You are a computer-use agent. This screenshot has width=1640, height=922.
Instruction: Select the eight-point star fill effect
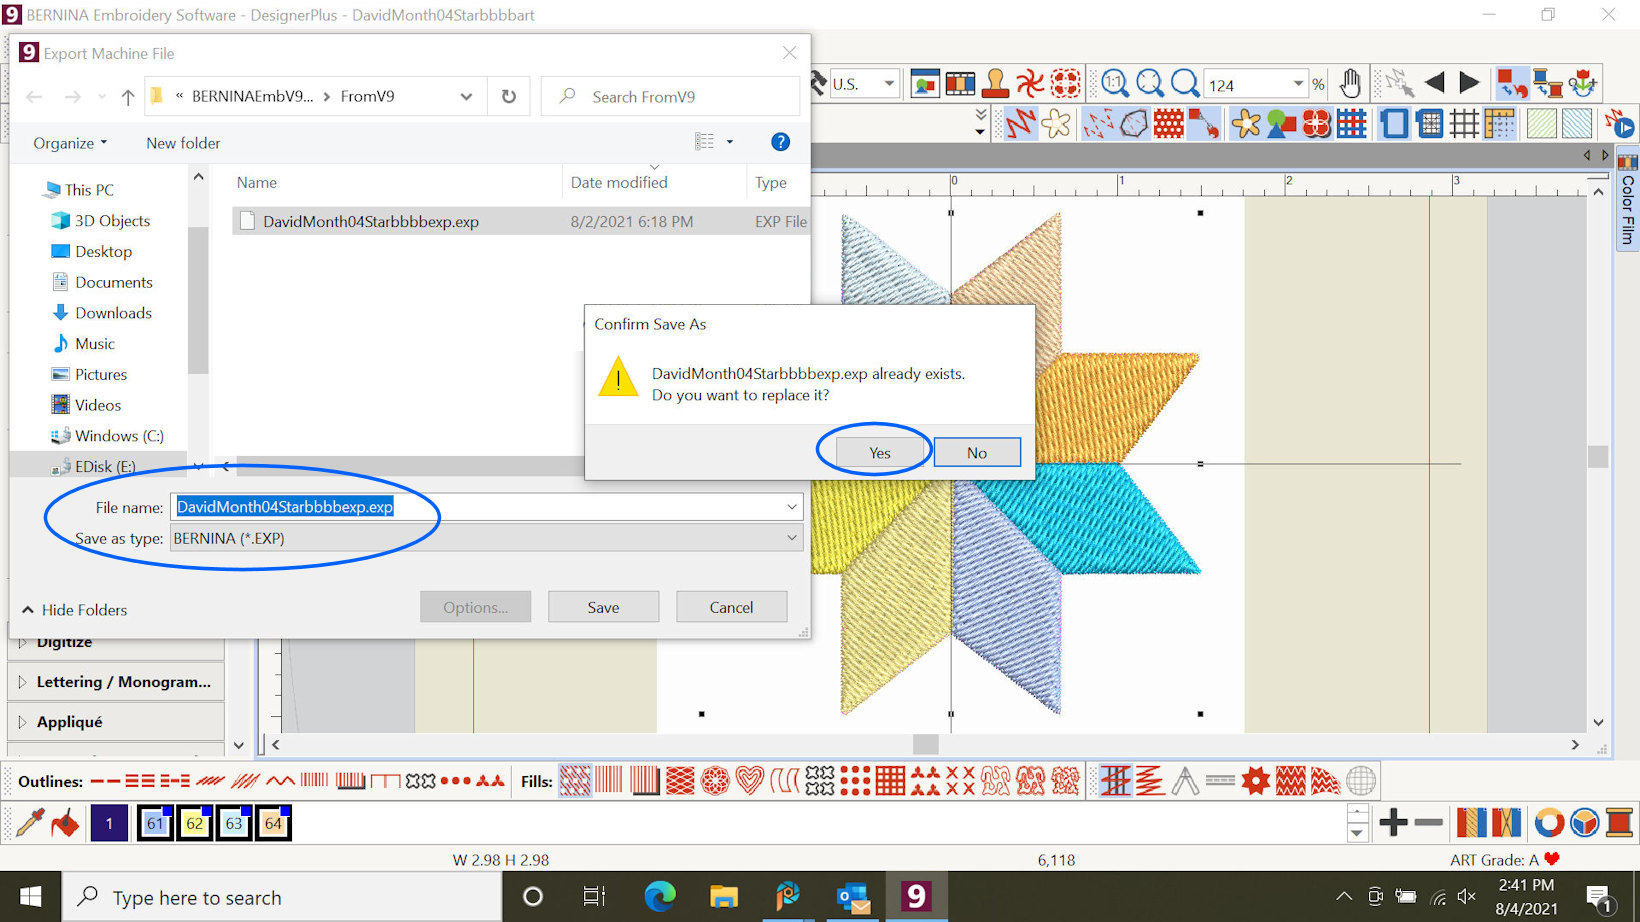[1256, 781]
